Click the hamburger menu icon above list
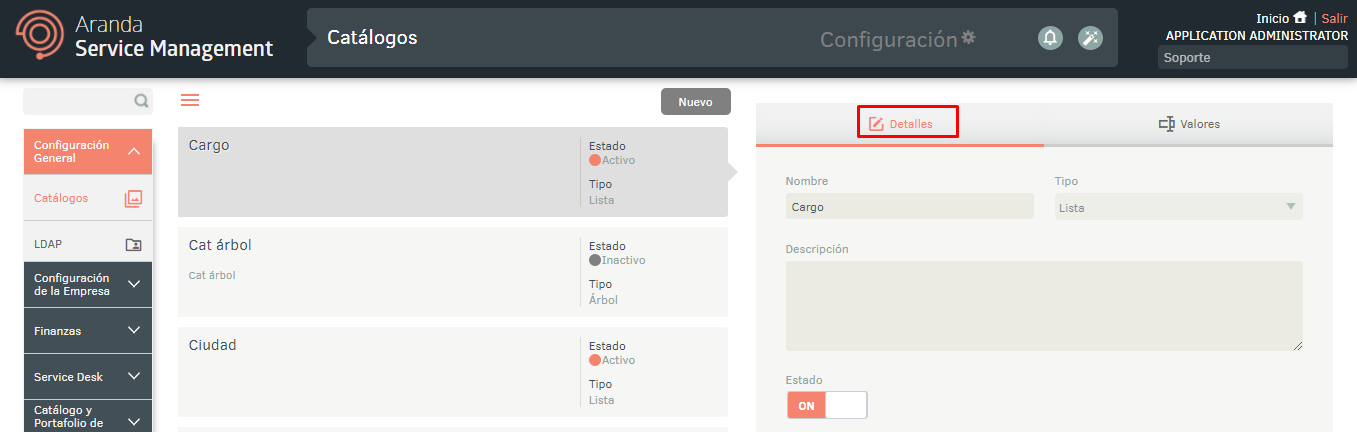Viewport: 1357px width, 432px height. (190, 100)
